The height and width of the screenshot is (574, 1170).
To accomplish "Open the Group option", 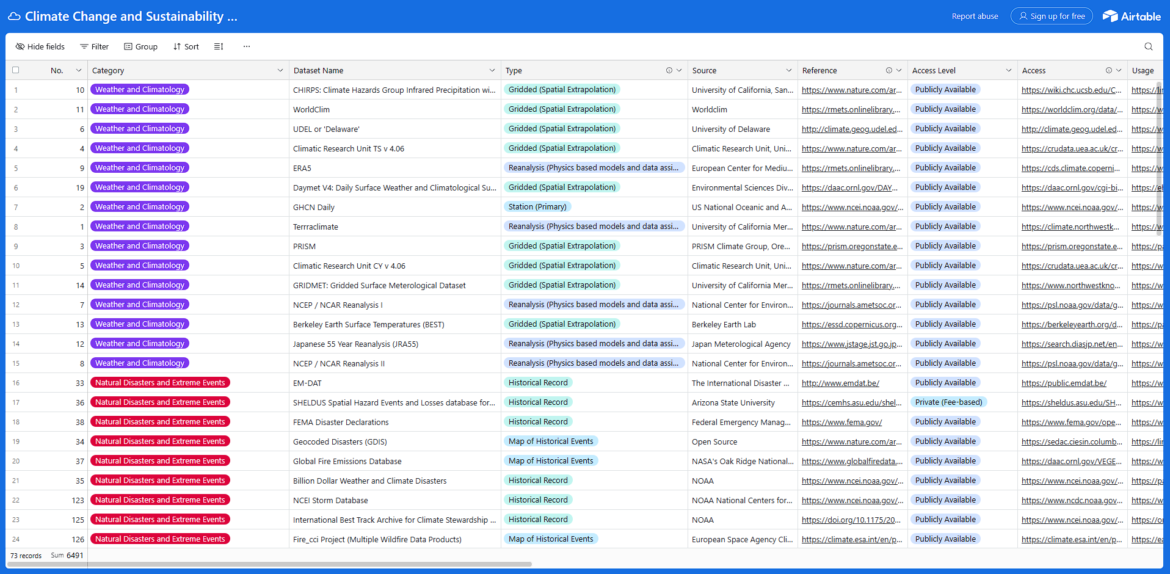I will point(140,46).
